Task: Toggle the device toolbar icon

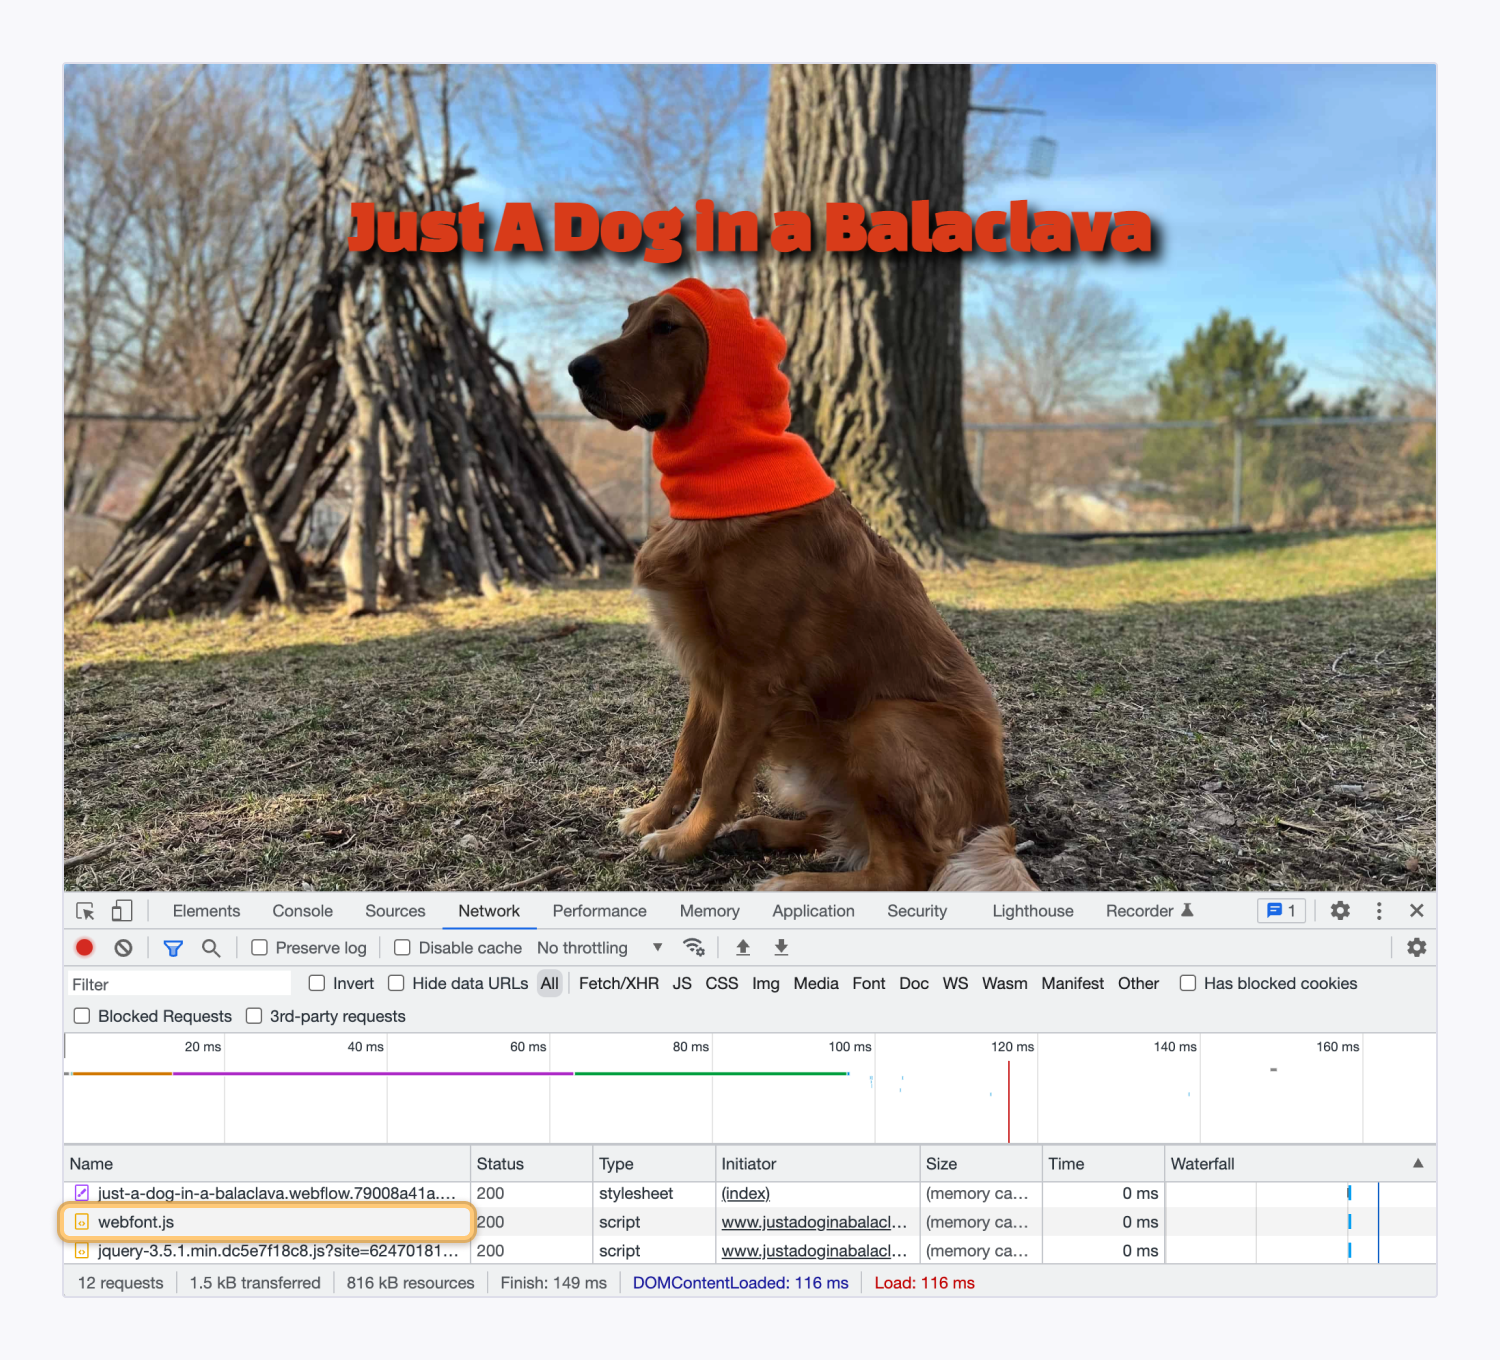Action: pos(121,911)
